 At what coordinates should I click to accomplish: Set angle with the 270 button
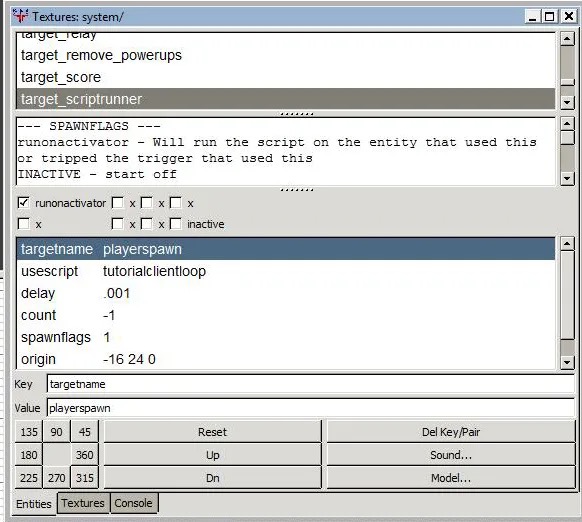pyautogui.click(x=56, y=478)
